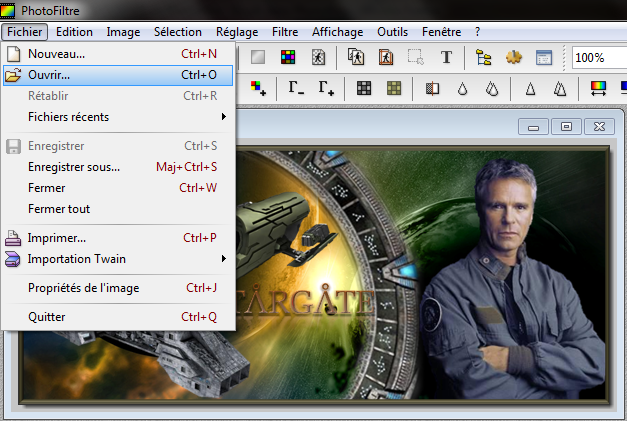
Task: Click the Saturation plus colored squares icon
Action: click(x=258, y=88)
